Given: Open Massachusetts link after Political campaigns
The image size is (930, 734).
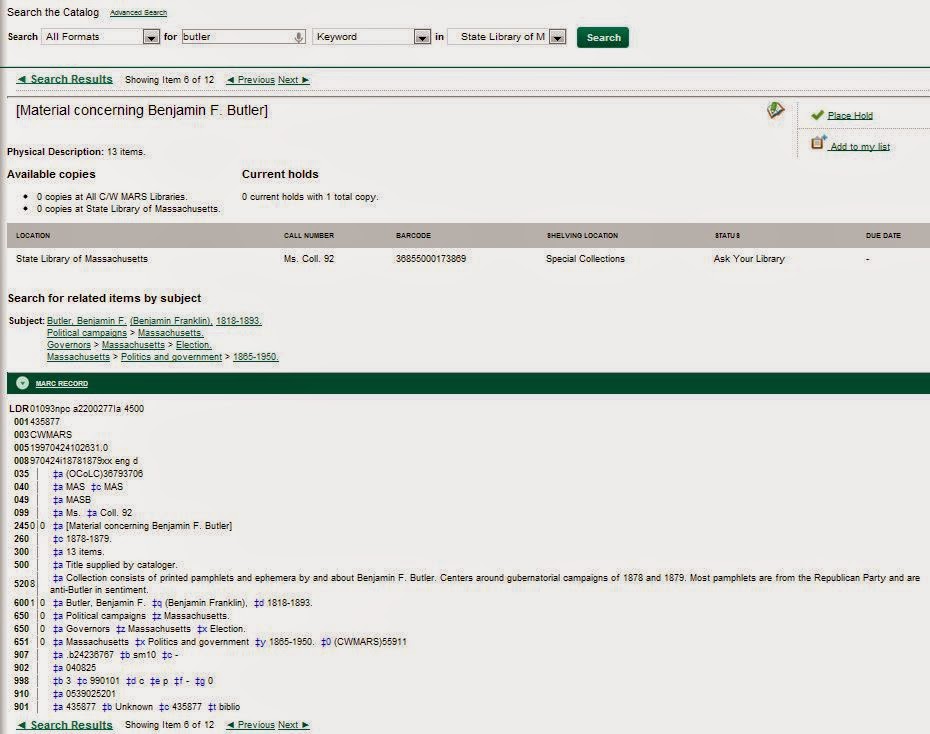Looking at the screenshot, I should [171, 333].
